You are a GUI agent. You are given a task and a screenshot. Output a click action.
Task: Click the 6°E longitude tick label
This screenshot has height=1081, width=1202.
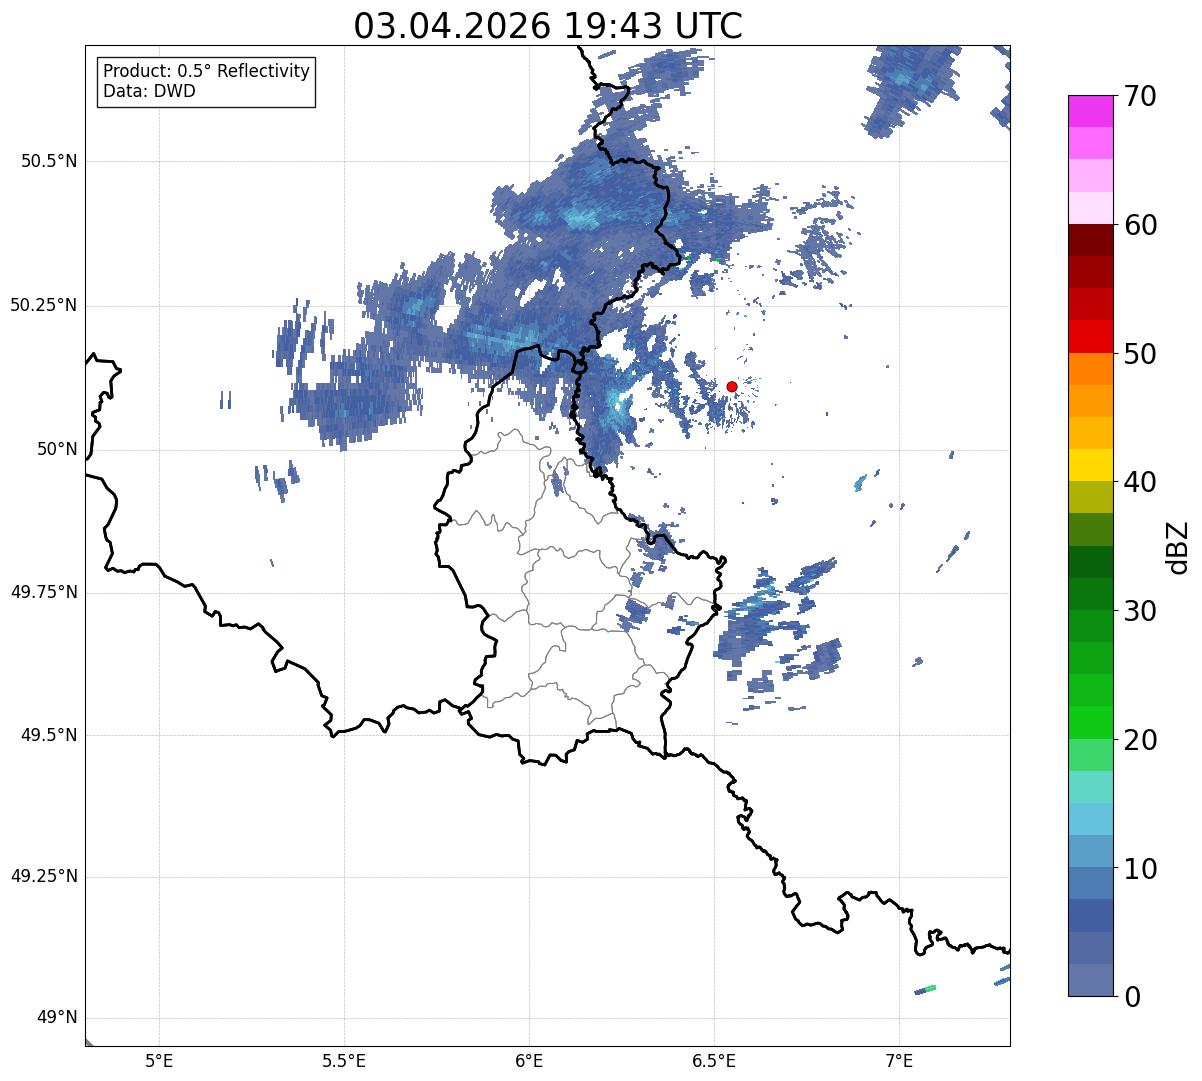[x=529, y=1061]
